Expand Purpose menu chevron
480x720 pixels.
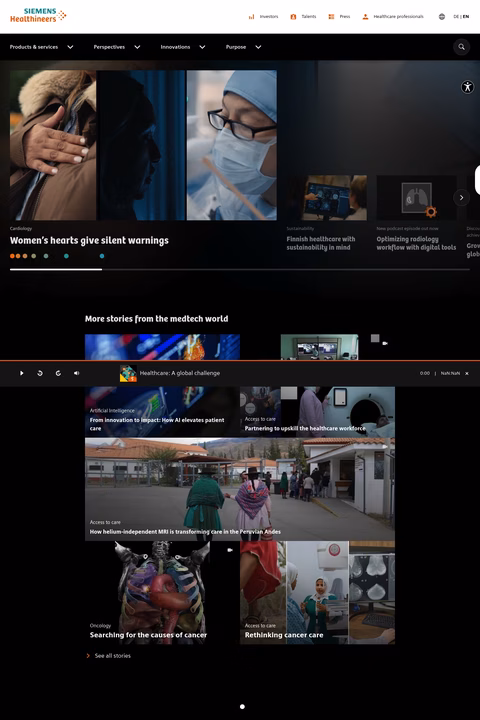click(x=258, y=47)
